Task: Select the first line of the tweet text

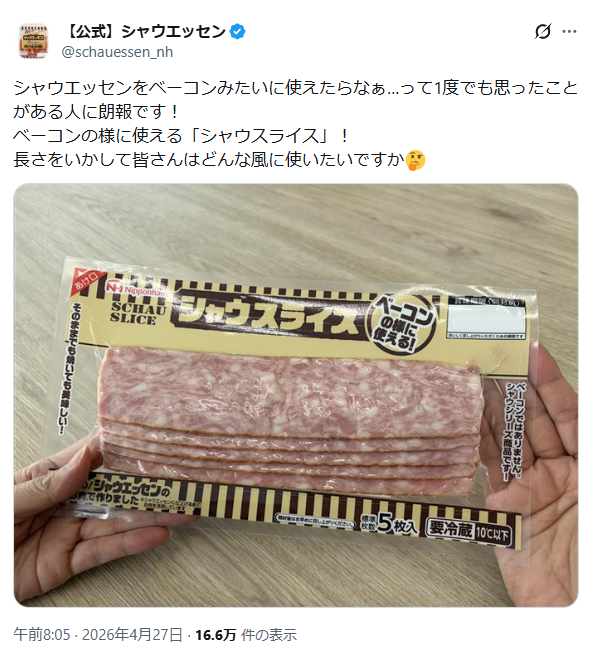Action: click(296, 89)
